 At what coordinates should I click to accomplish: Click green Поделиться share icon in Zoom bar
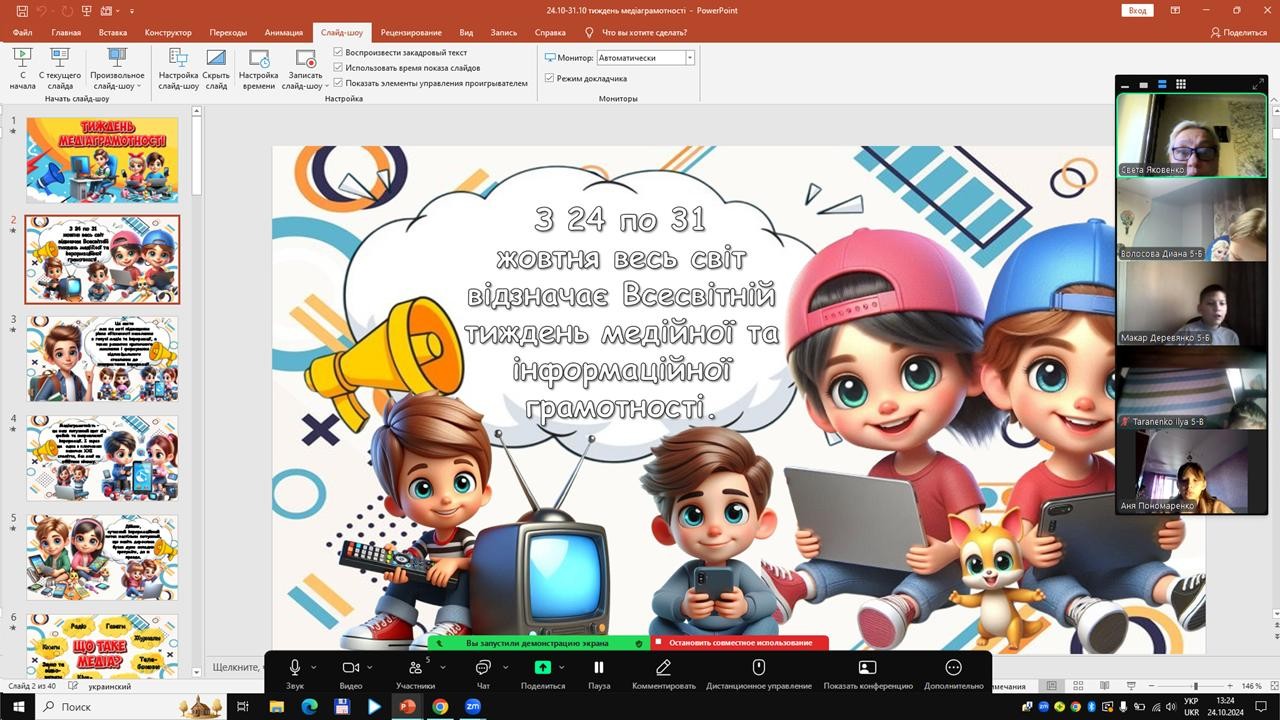pyautogui.click(x=543, y=667)
